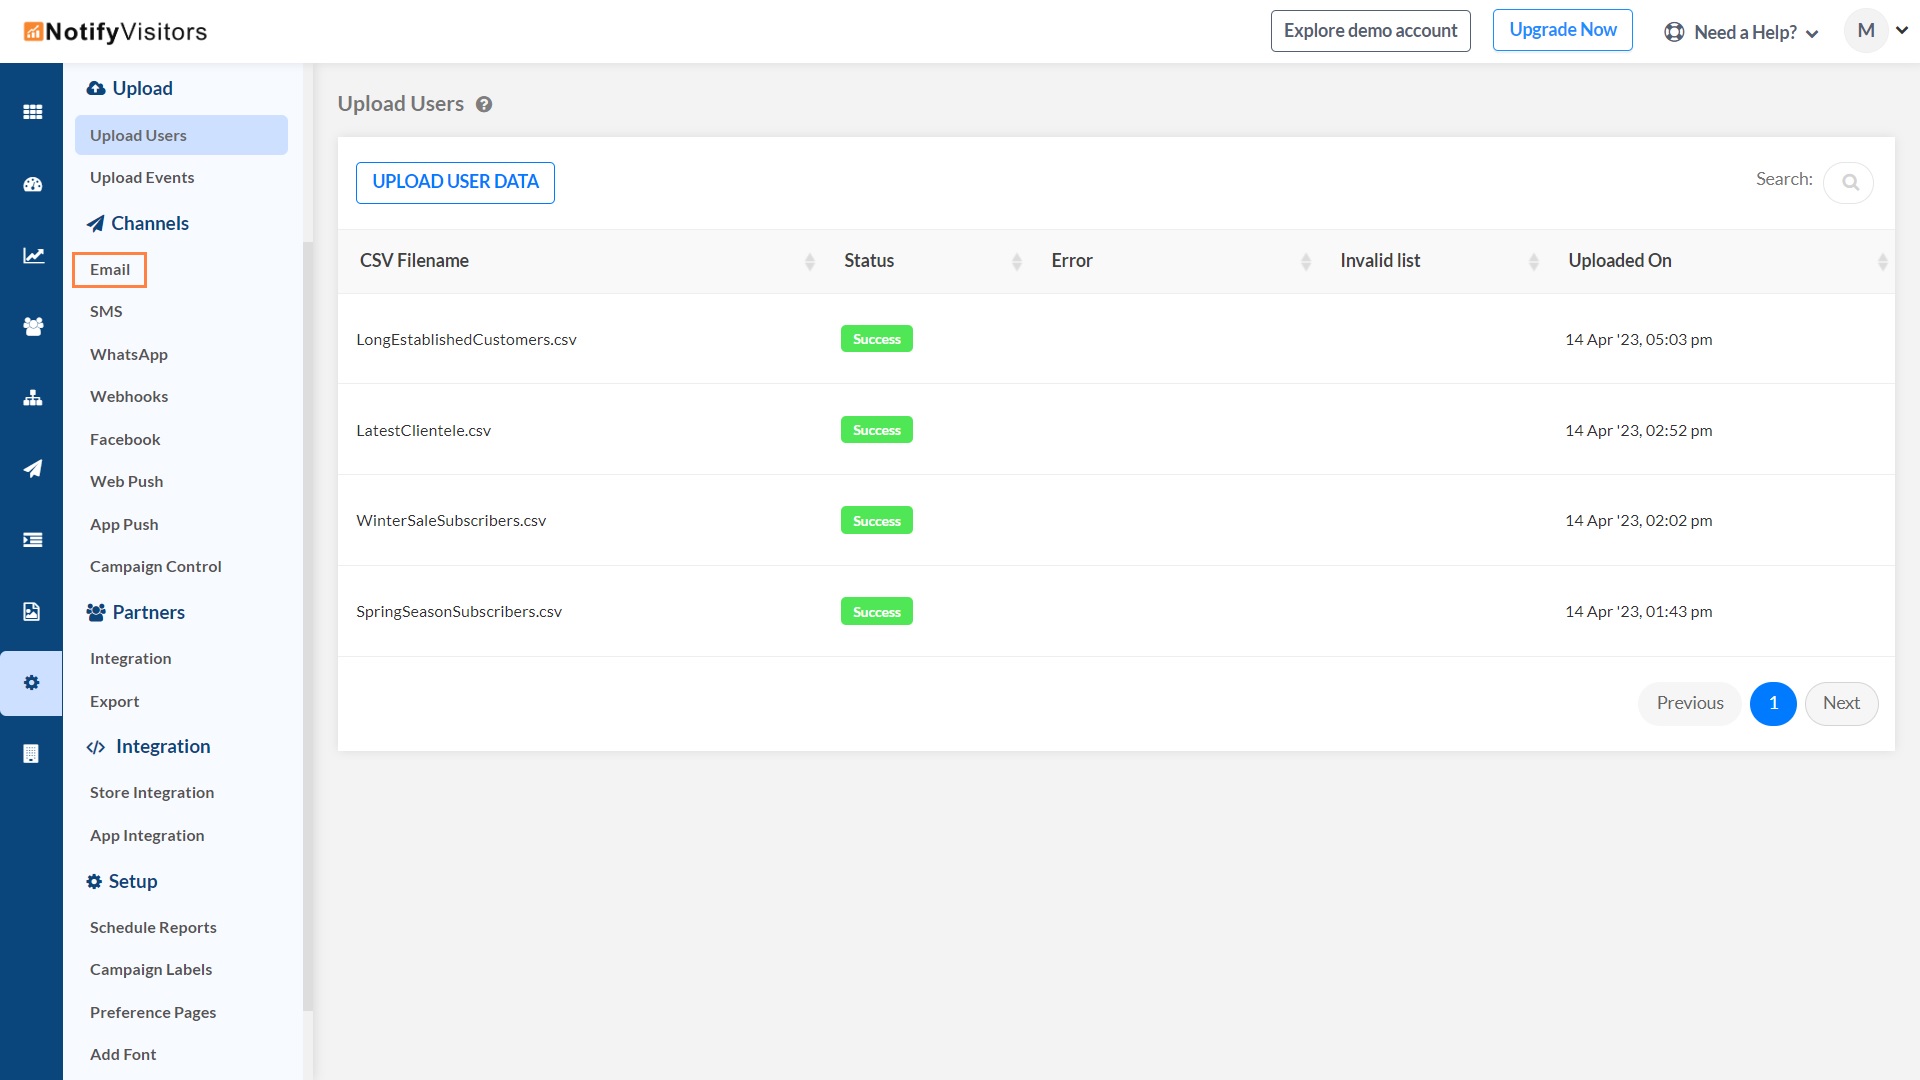Open Export in sidebar
Viewport: 1920px width, 1080px height.
(x=114, y=702)
